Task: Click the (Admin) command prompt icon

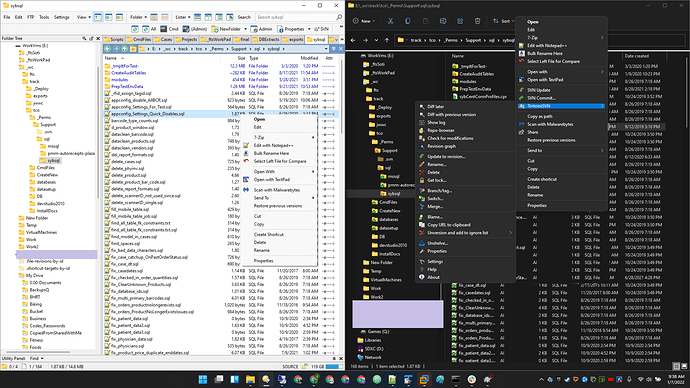Action: [195, 29]
